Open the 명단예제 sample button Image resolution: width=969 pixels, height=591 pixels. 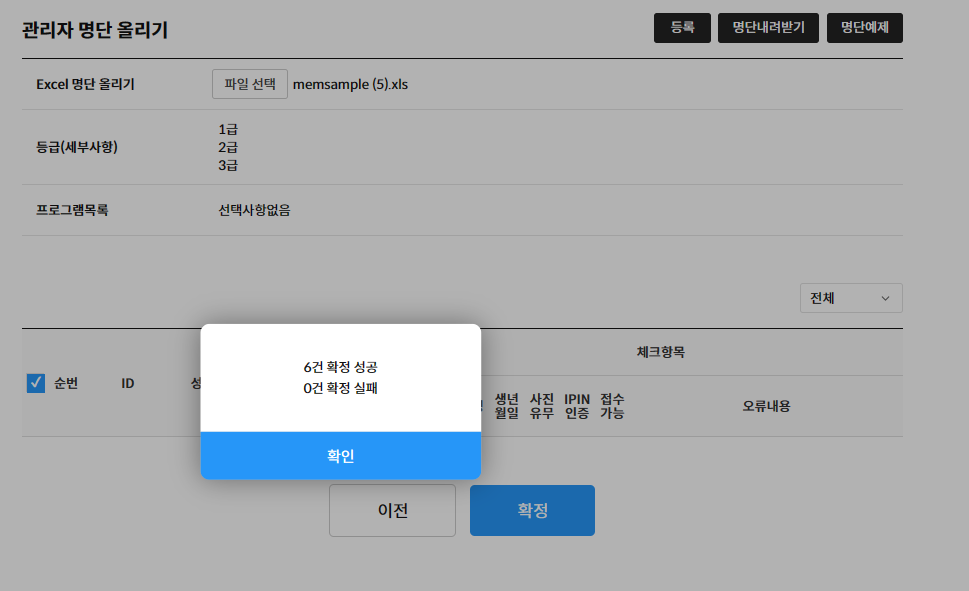point(864,28)
